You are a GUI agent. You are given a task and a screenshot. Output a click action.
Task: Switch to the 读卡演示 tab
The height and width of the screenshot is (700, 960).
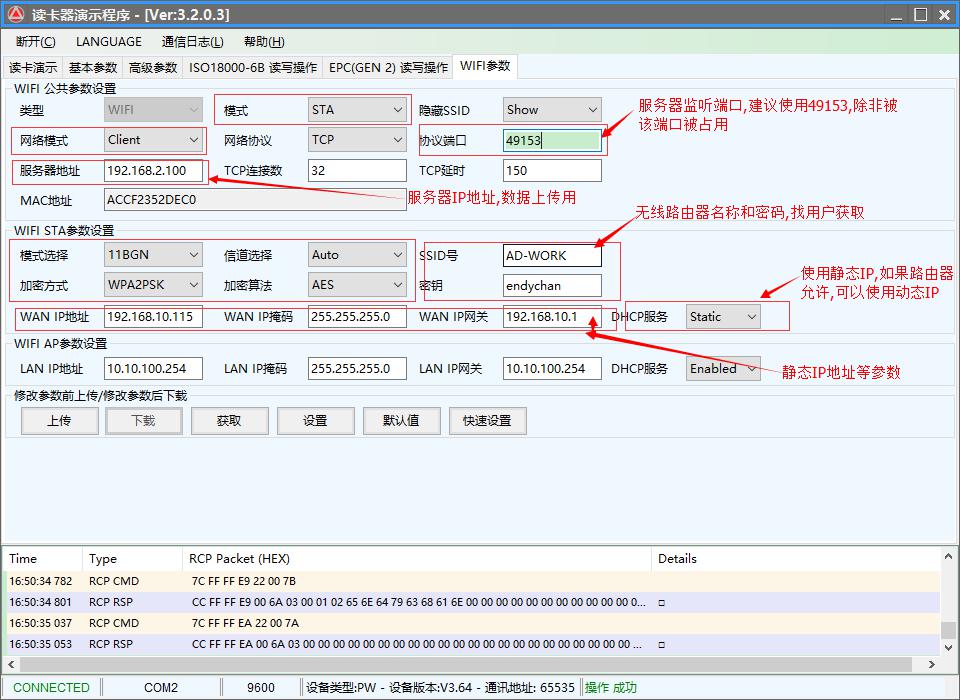tap(33, 67)
